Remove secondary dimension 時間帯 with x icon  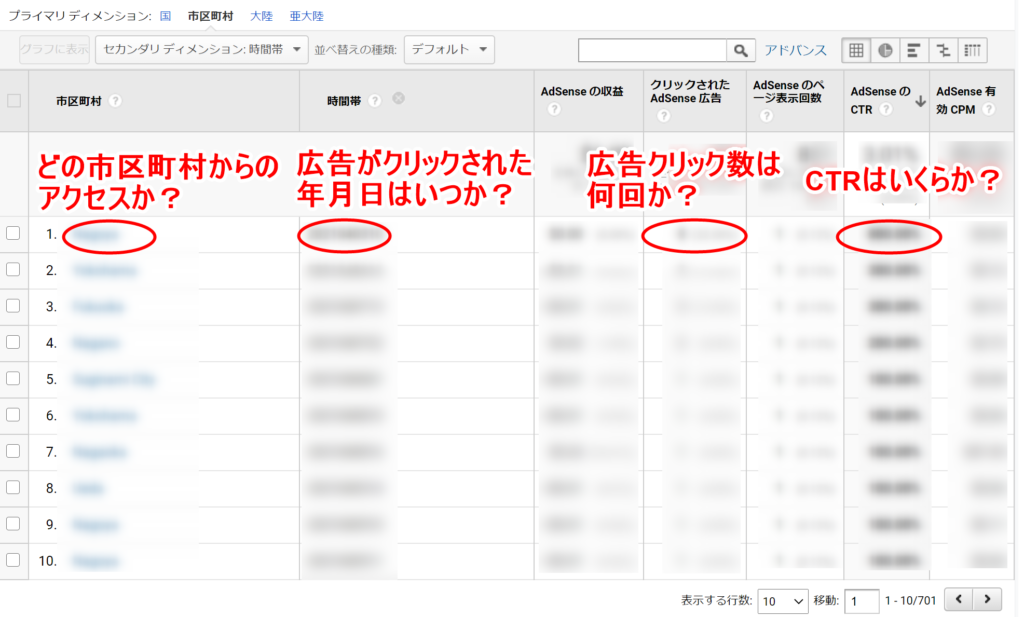pos(398,99)
